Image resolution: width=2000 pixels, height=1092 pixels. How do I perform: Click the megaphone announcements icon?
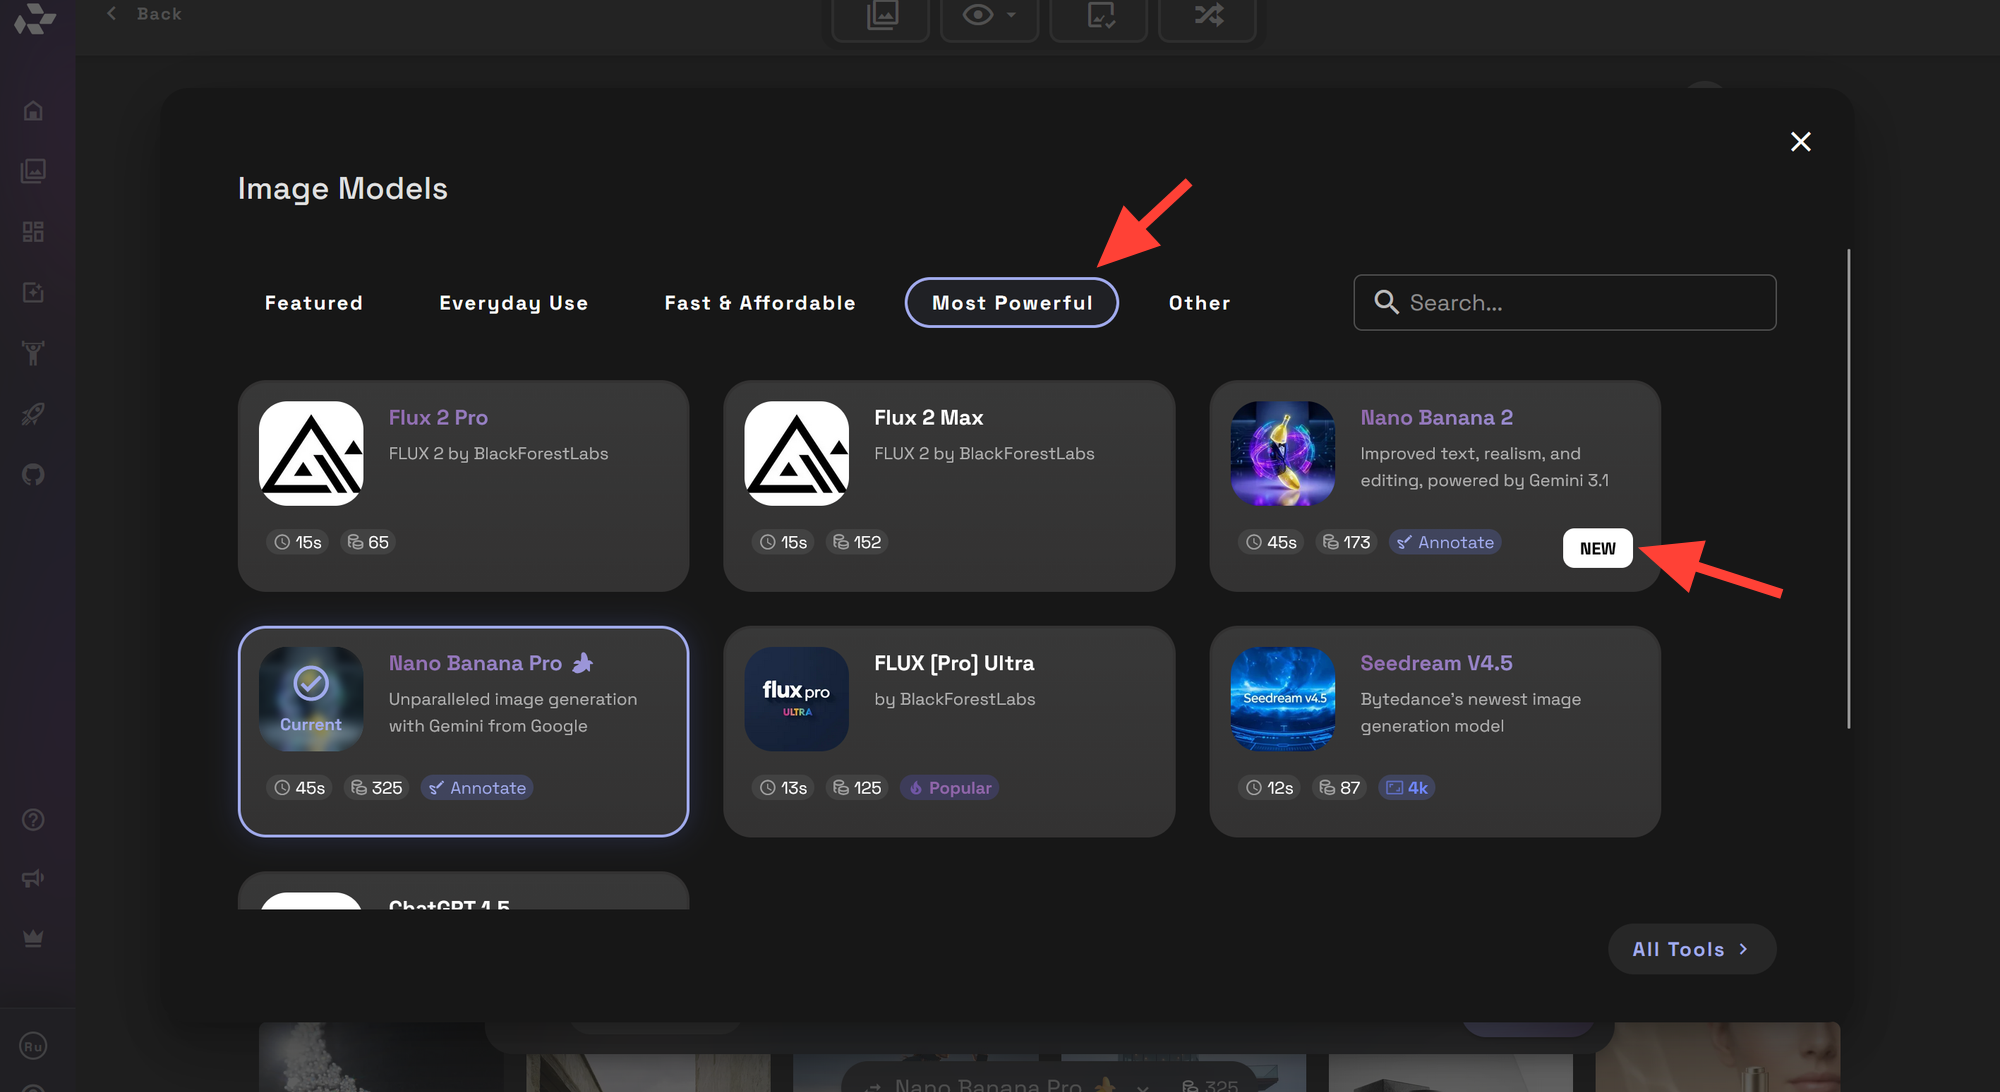tap(33, 879)
